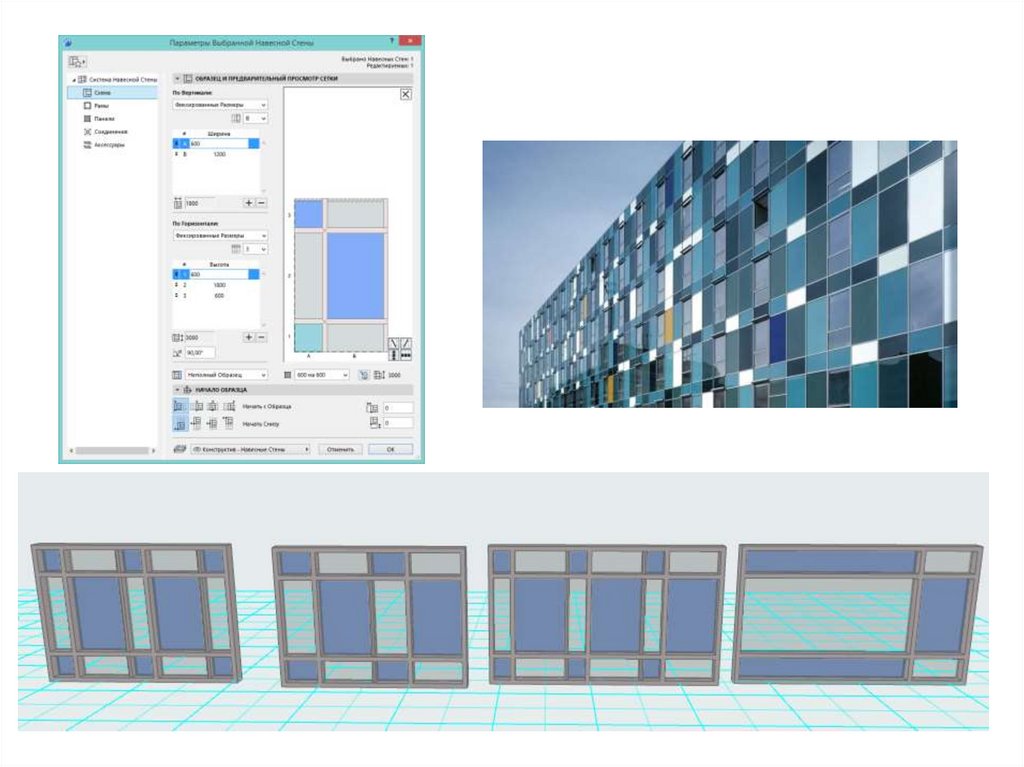Image resolution: width=1024 pixels, height=767 pixels.
Task: Toggle the last icon in the Начать Снизу row
Action: pyautogui.click(x=229, y=424)
